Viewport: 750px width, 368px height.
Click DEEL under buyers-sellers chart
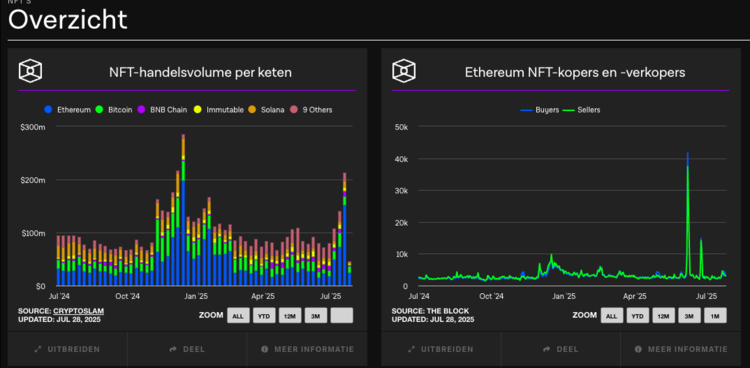(561, 349)
